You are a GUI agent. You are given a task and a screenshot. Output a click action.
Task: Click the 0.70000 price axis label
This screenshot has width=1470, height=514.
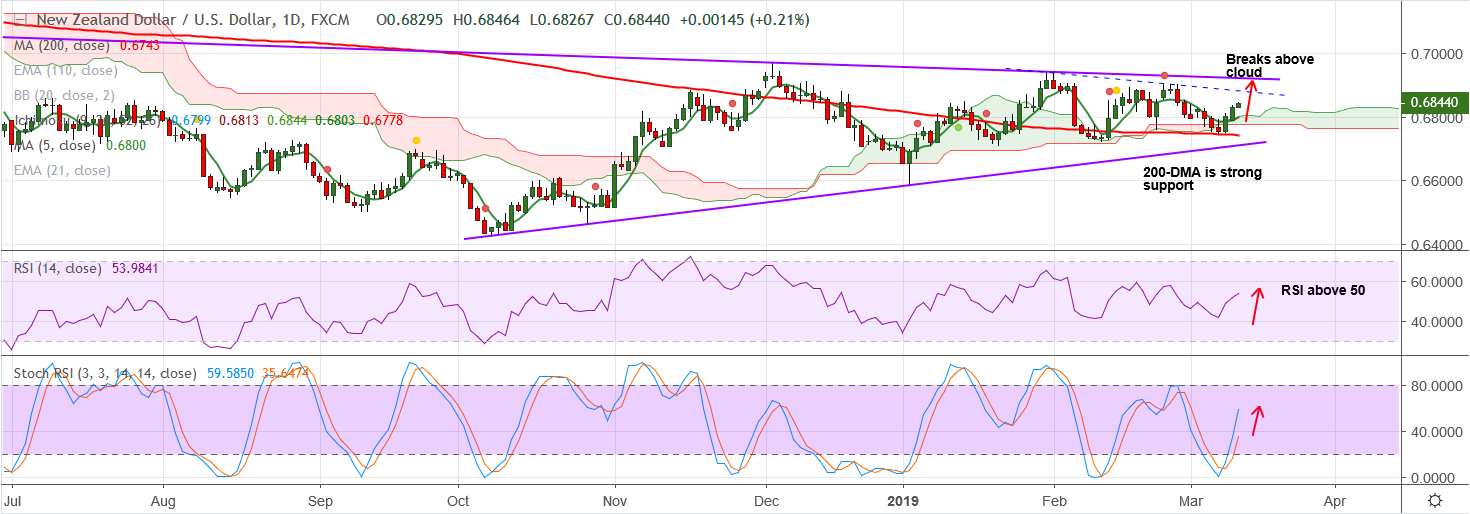click(1436, 53)
